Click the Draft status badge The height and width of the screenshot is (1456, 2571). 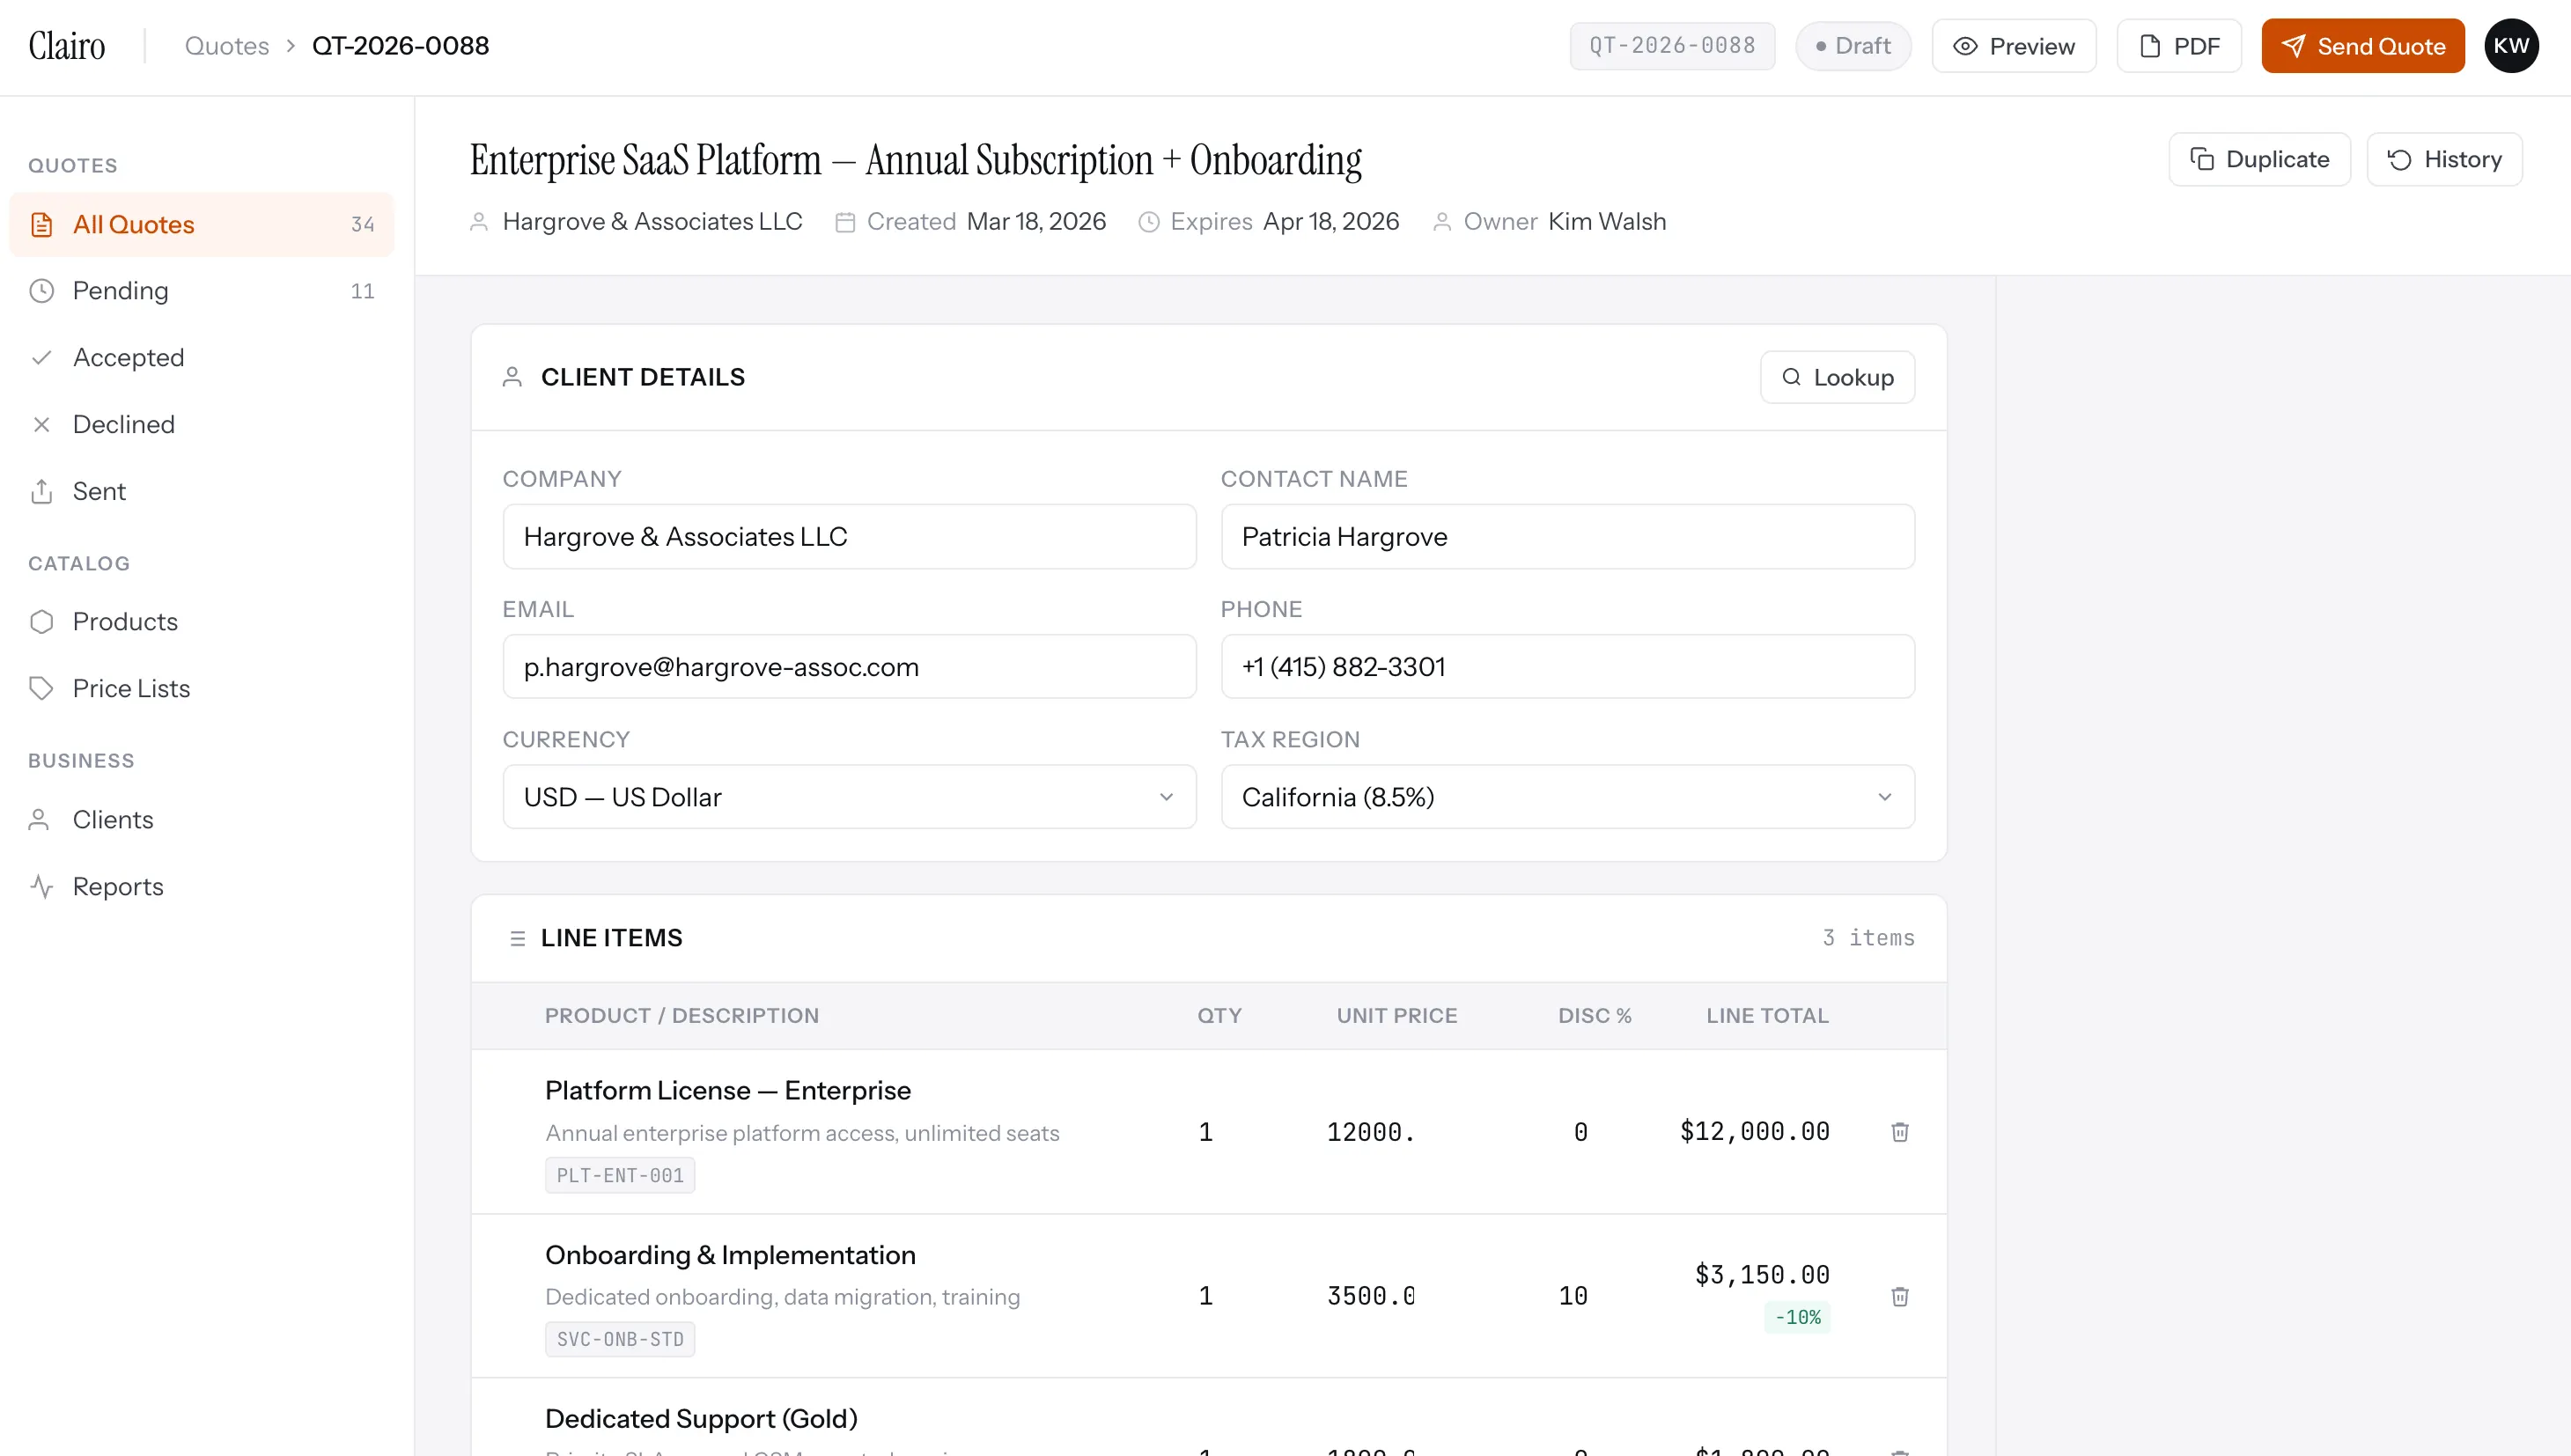pos(1853,46)
